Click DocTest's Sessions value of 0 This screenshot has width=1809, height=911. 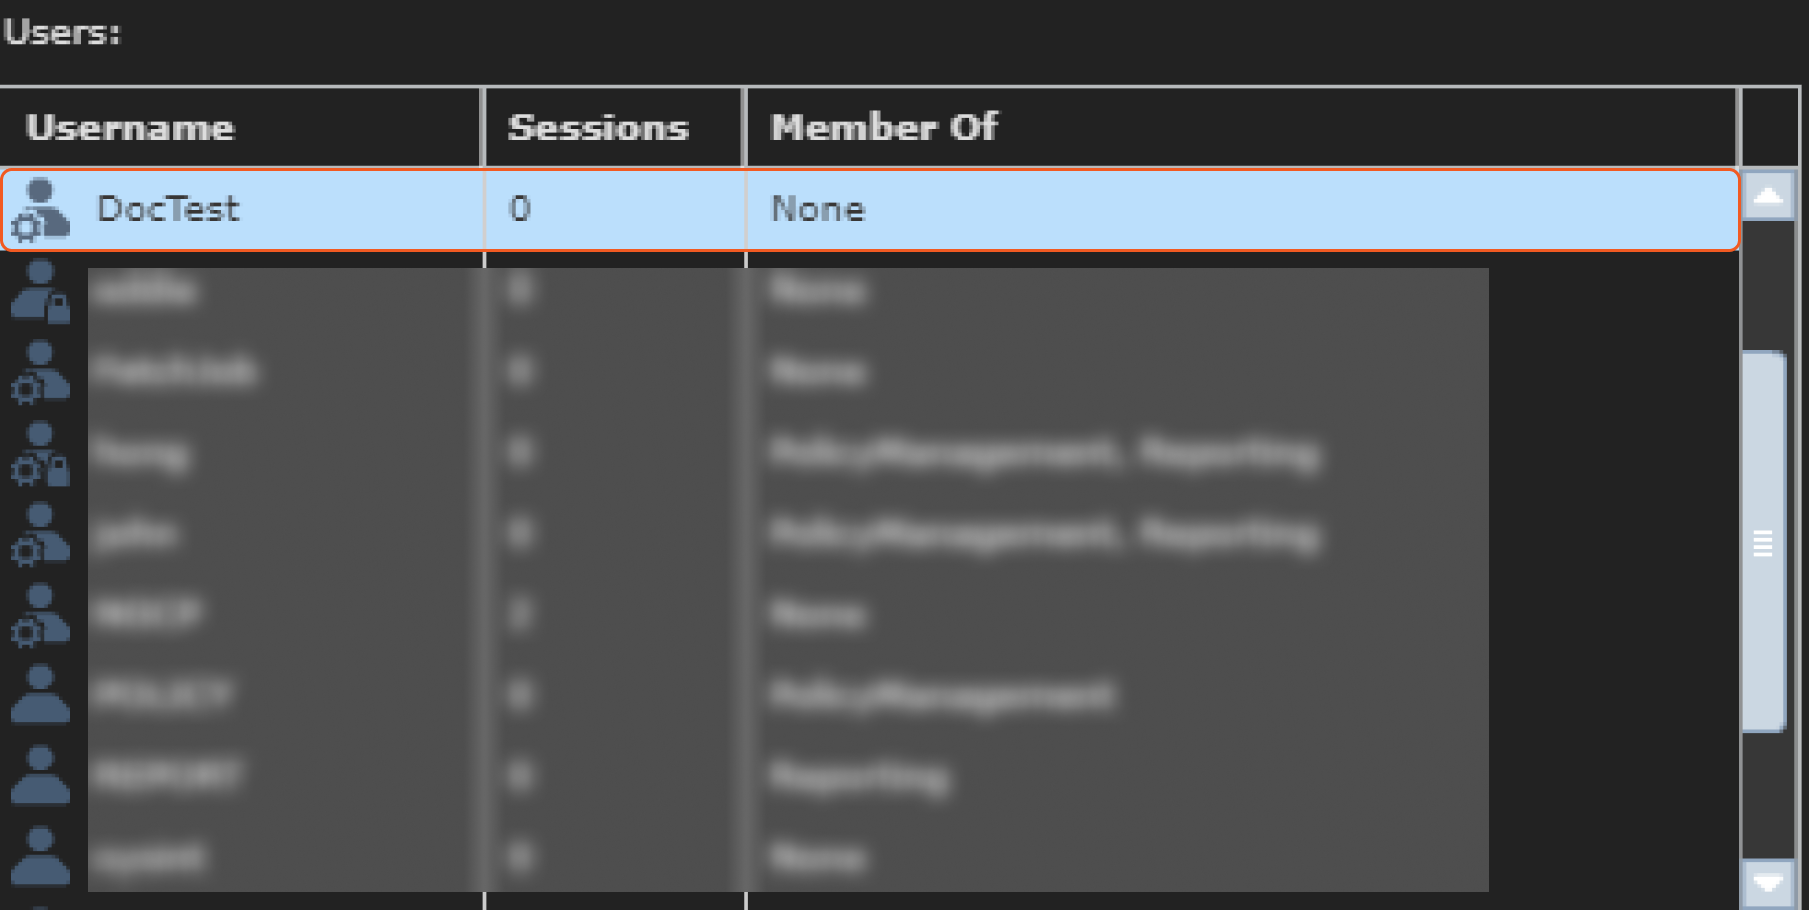pos(520,209)
